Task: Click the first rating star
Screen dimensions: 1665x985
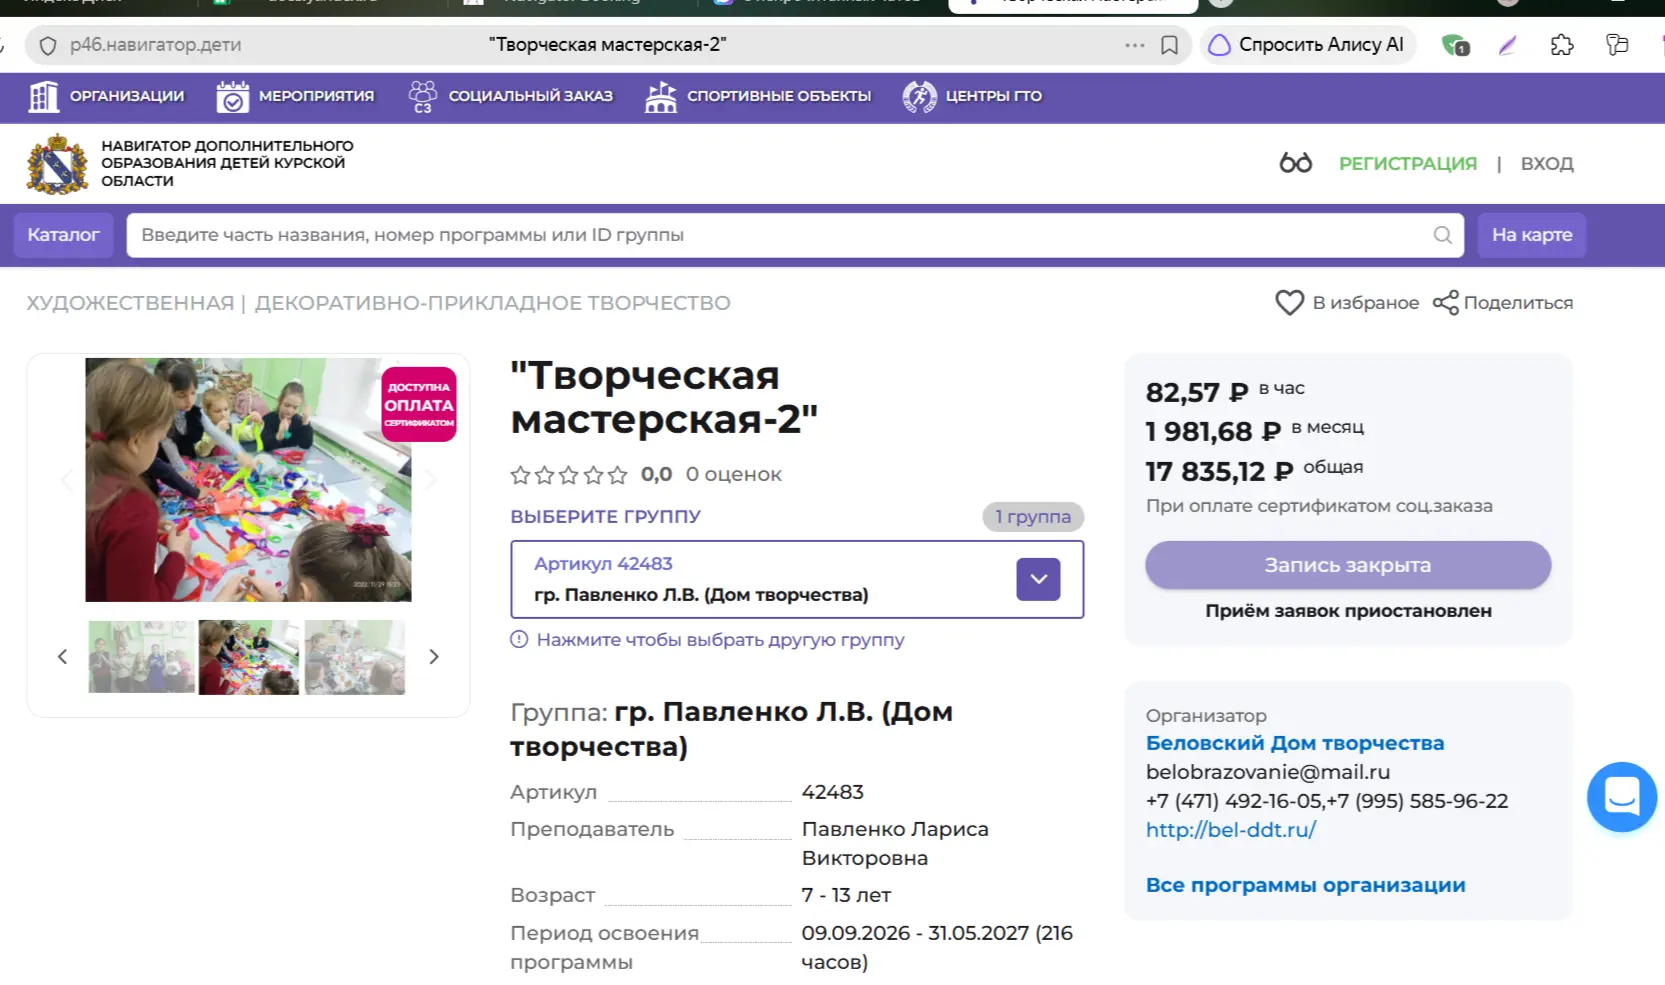Action: (520, 475)
